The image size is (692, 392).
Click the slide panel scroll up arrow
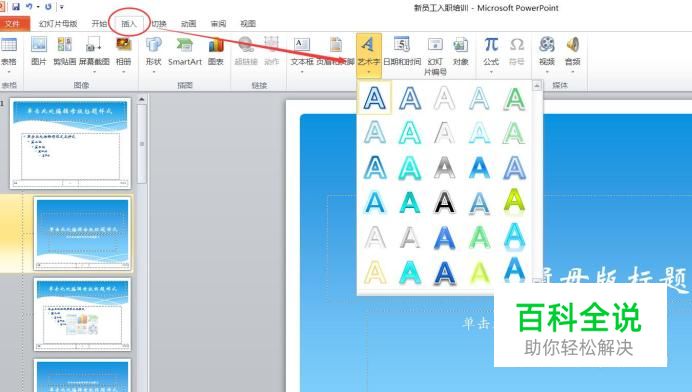coord(142,99)
